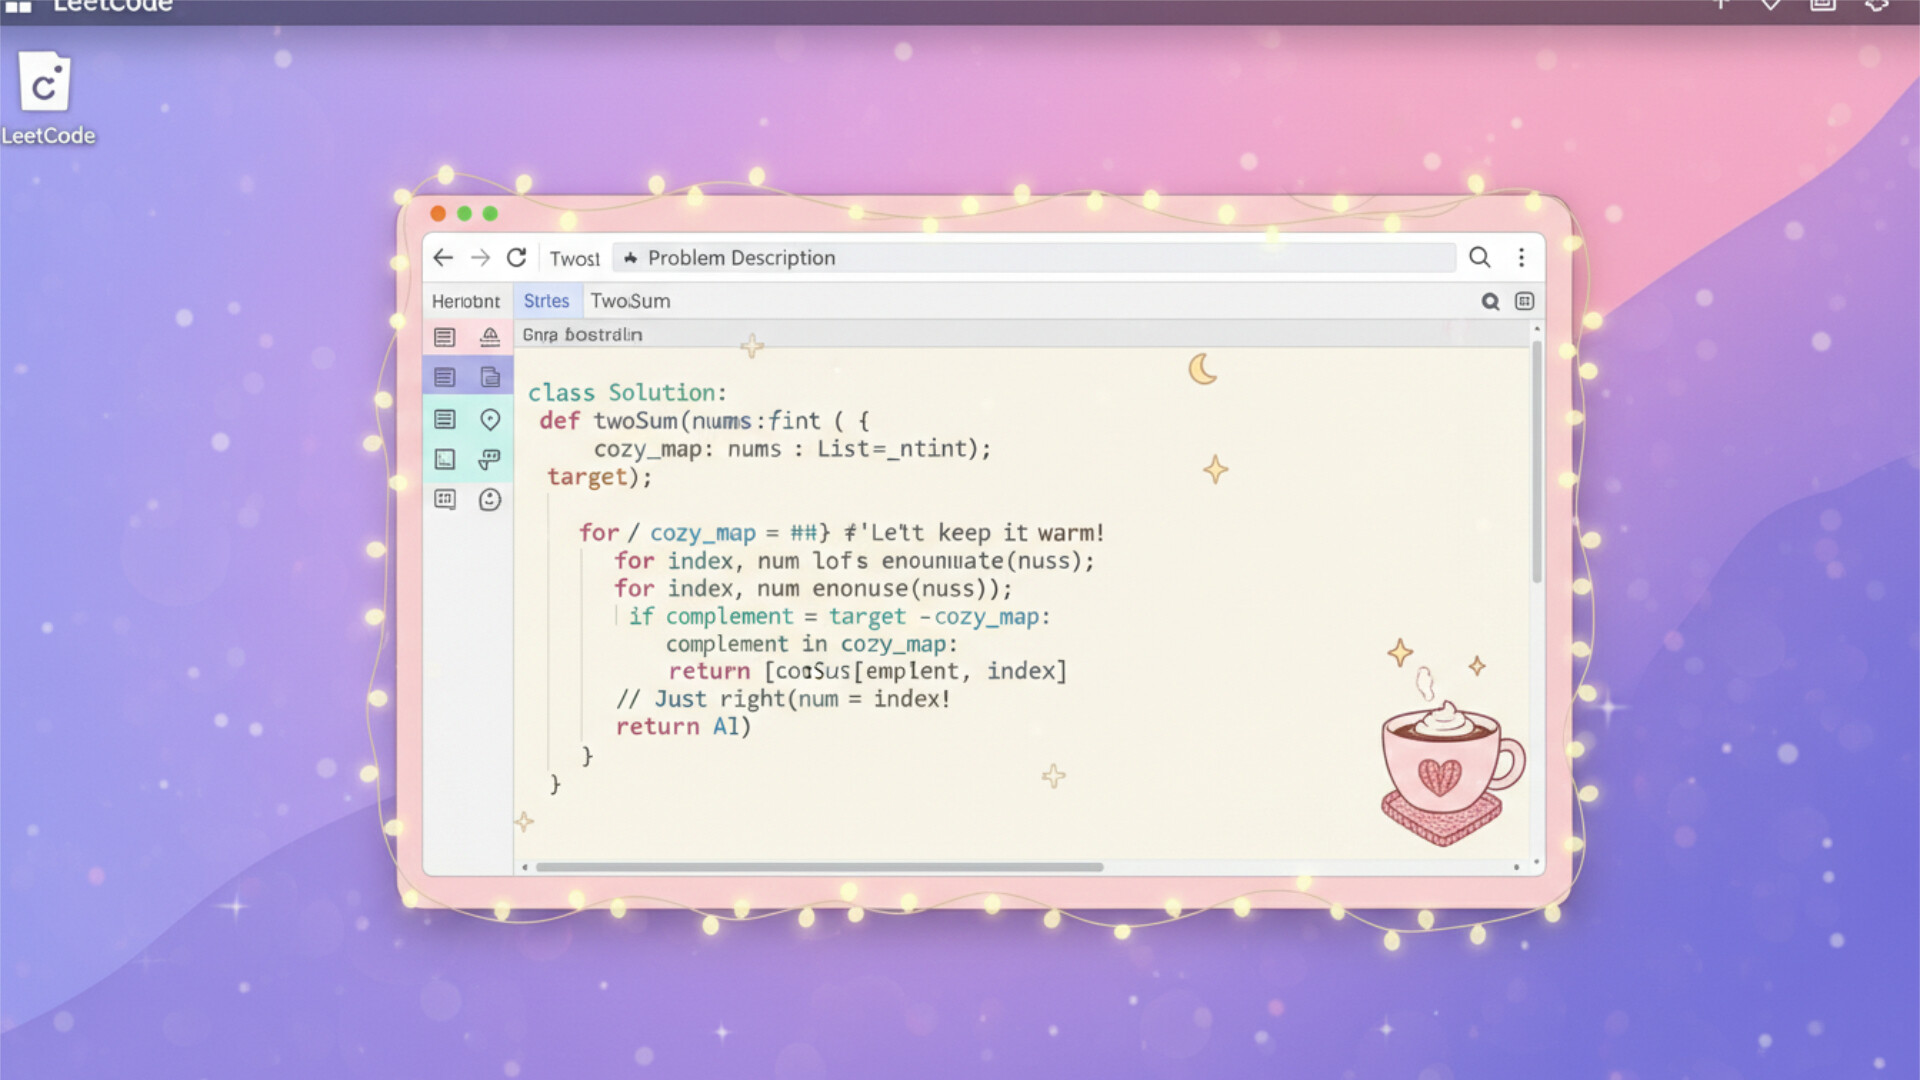The image size is (1920, 1080).
Task: Click the magnifier icon in the address bar
Action: click(1480, 257)
